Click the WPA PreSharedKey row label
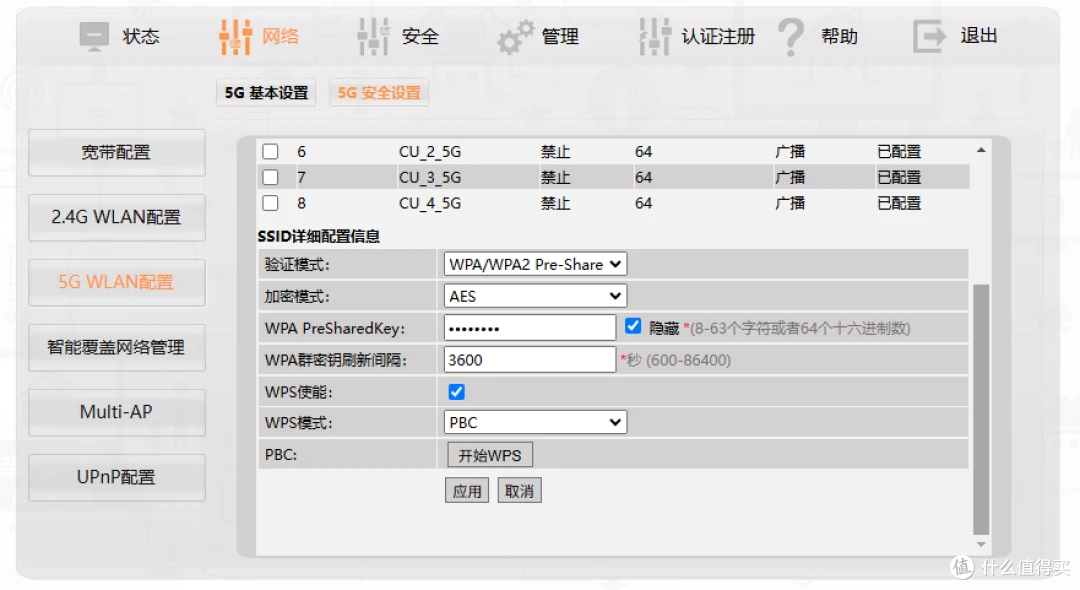Viewport: 1080px width, 590px height. point(335,328)
